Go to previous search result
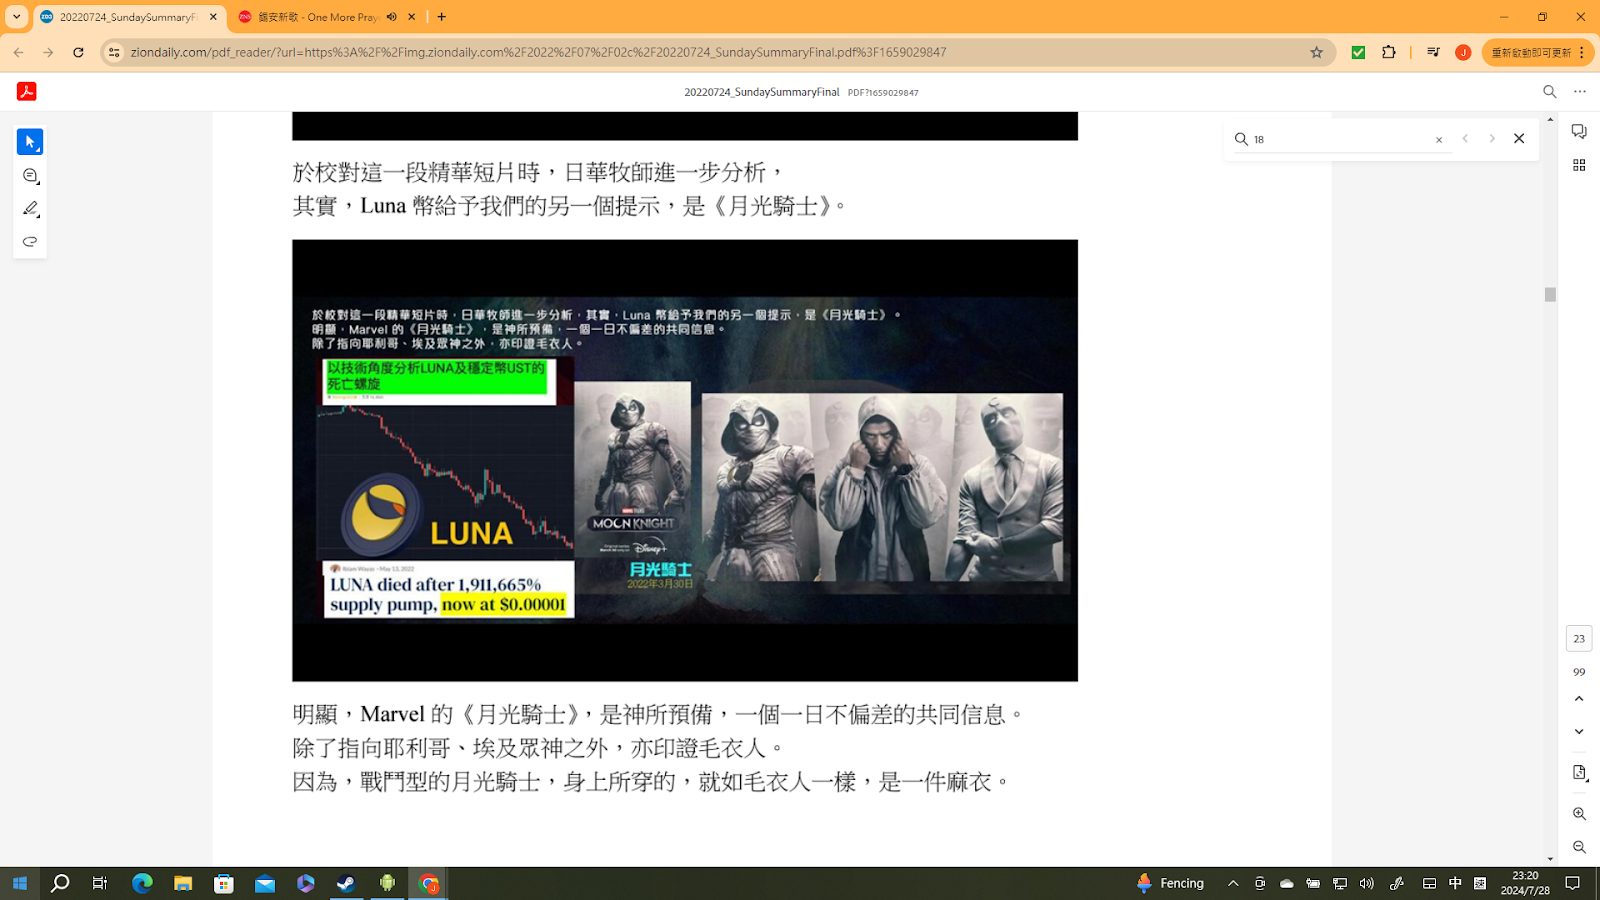This screenshot has height=900, width=1600. [1465, 139]
